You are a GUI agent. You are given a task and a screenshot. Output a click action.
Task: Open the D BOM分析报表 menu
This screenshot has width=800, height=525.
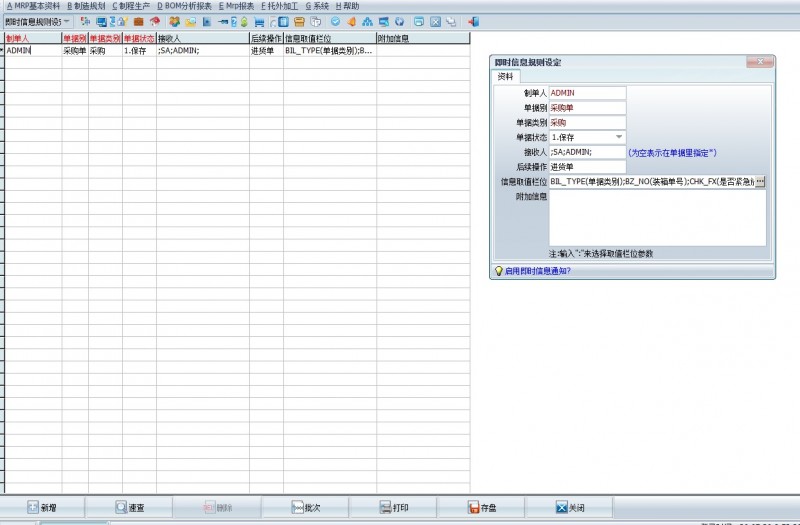(184, 6)
